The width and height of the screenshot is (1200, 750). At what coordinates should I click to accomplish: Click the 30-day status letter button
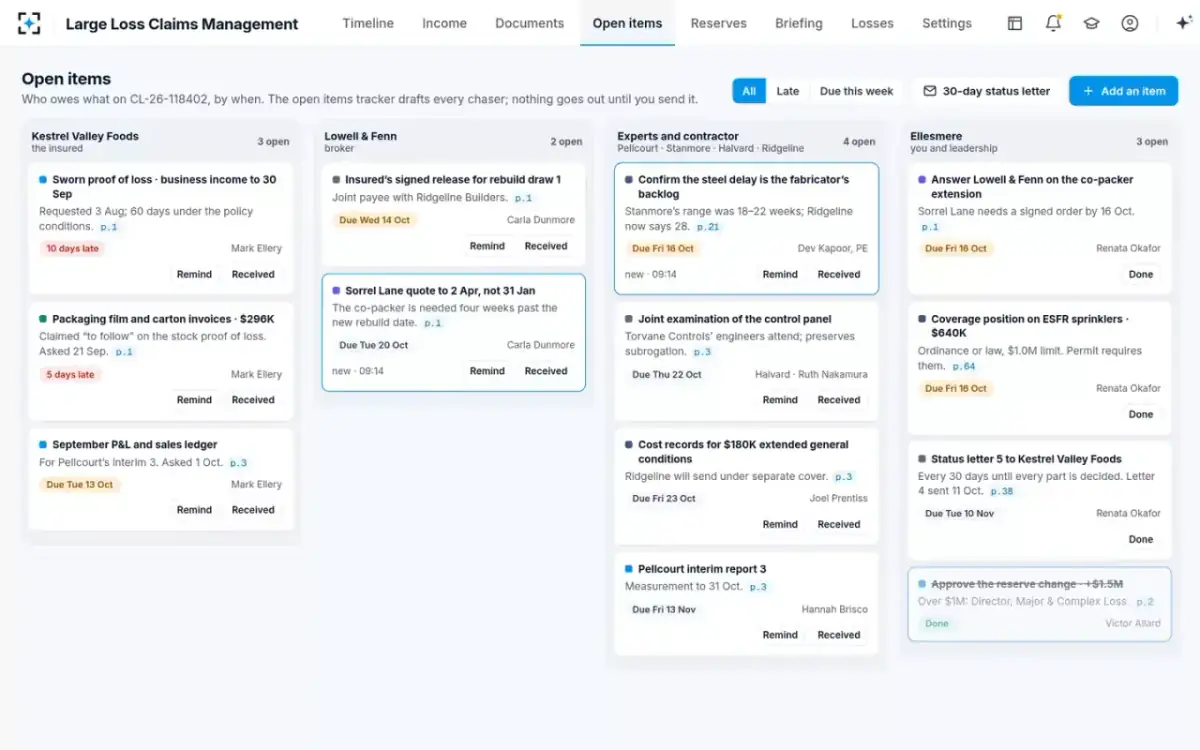point(986,91)
